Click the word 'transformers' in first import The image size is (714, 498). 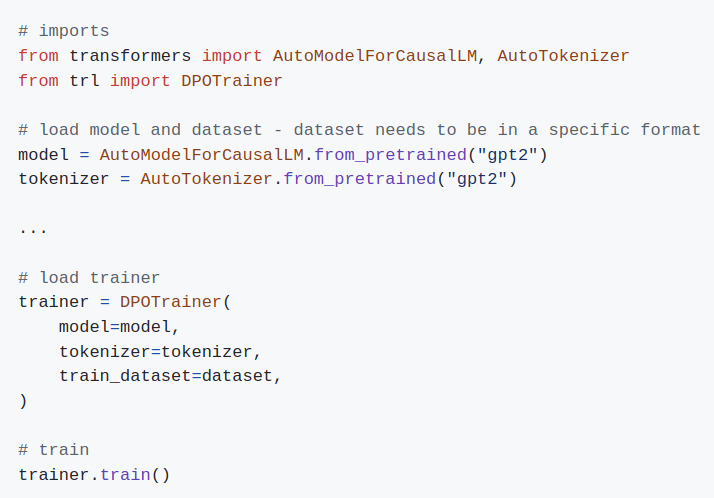(130, 56)
